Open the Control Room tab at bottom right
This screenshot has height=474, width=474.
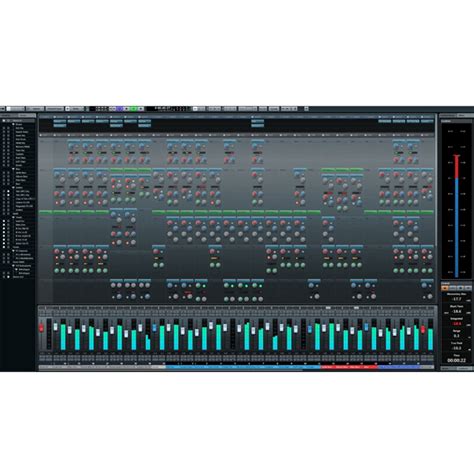[465, 368]
